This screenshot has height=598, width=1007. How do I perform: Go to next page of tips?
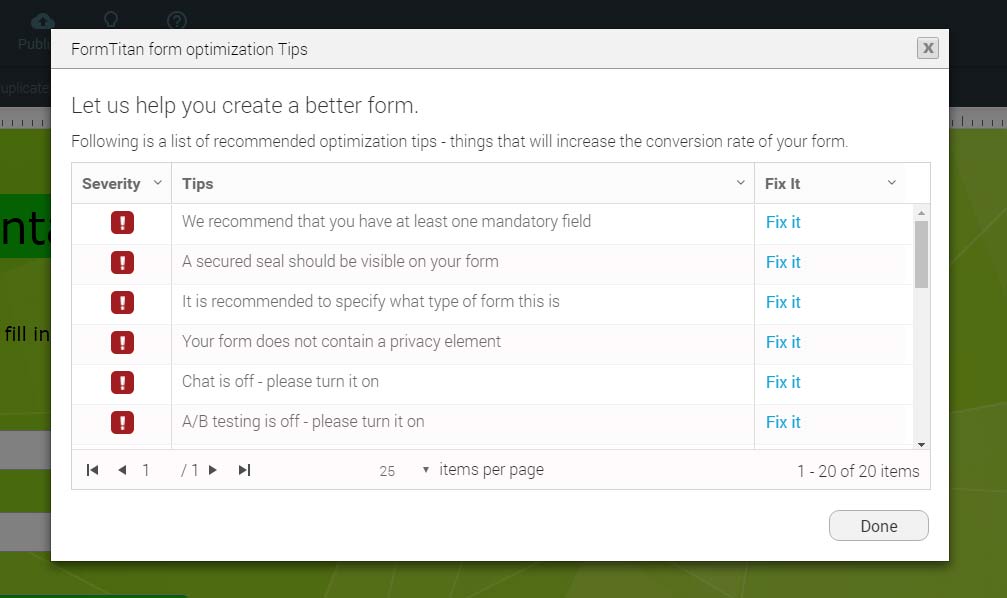pos(213,470)
